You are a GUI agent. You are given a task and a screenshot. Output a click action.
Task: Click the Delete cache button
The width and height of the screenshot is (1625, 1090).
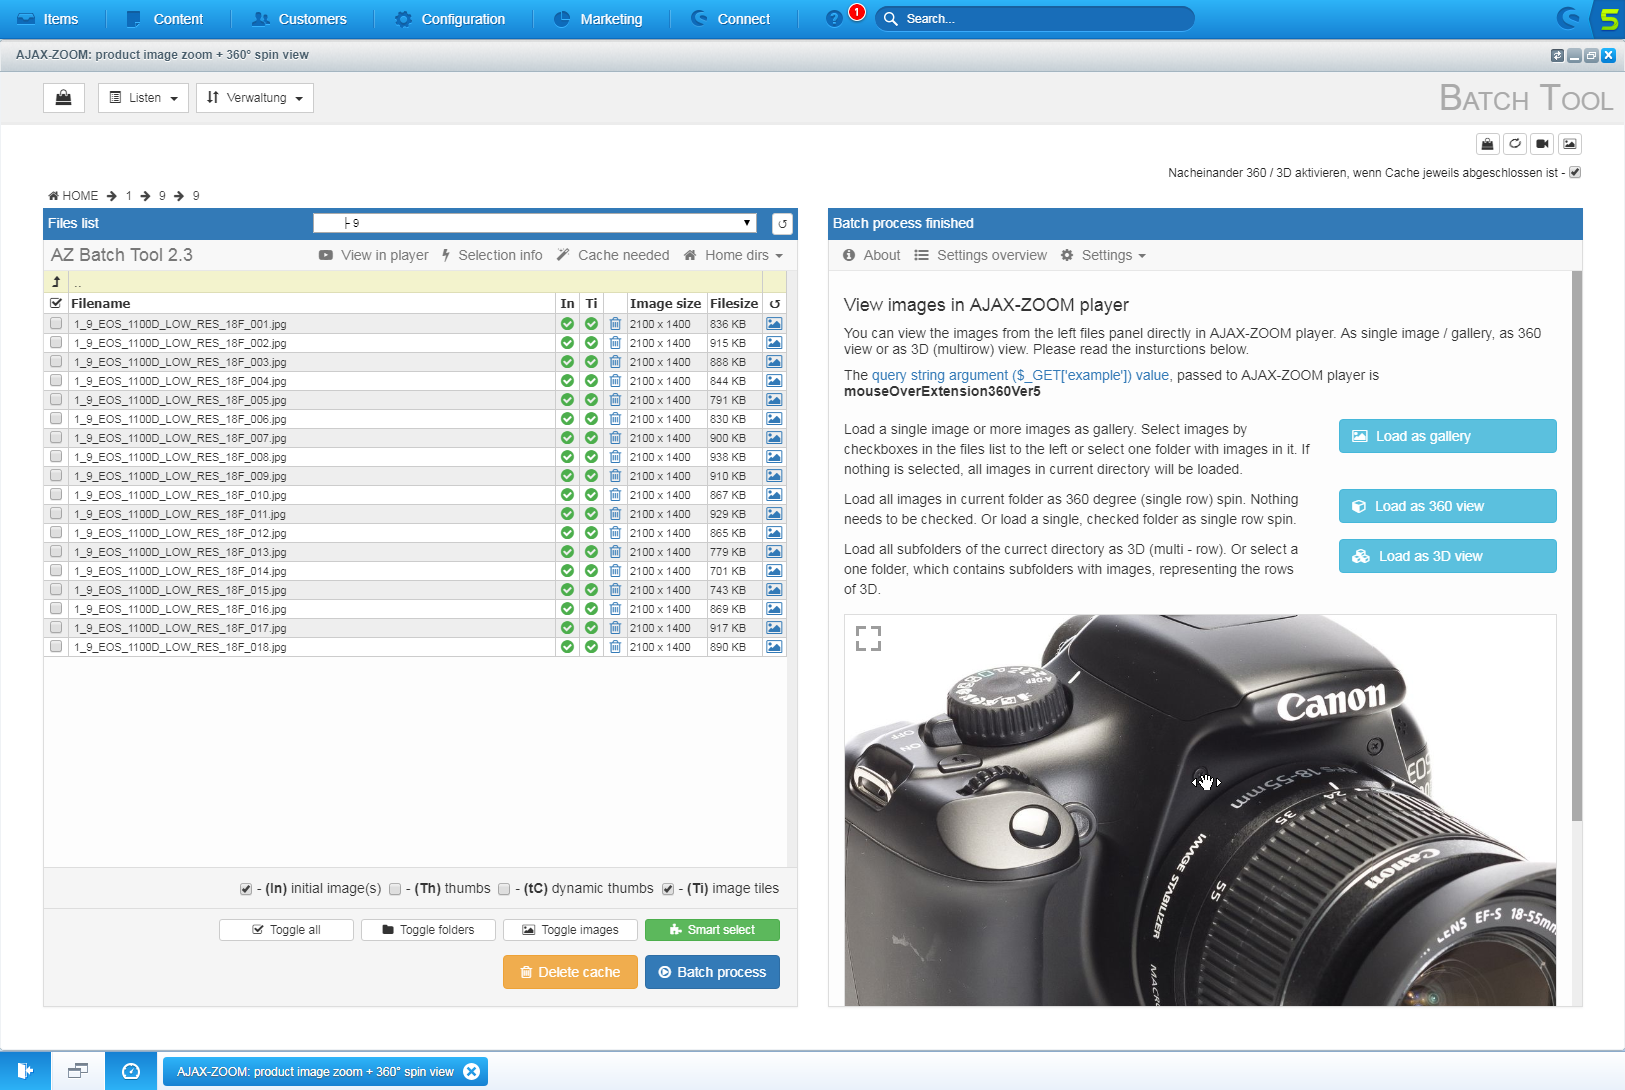(x=570, y=972)
